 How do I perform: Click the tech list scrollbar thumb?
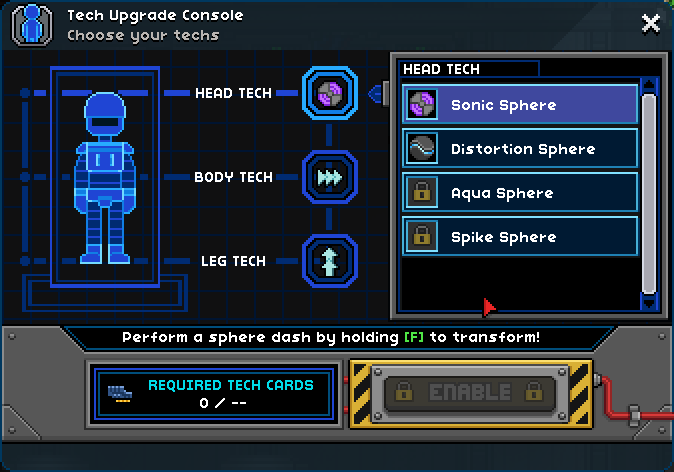pyautogui.click(x=649, y=193)
